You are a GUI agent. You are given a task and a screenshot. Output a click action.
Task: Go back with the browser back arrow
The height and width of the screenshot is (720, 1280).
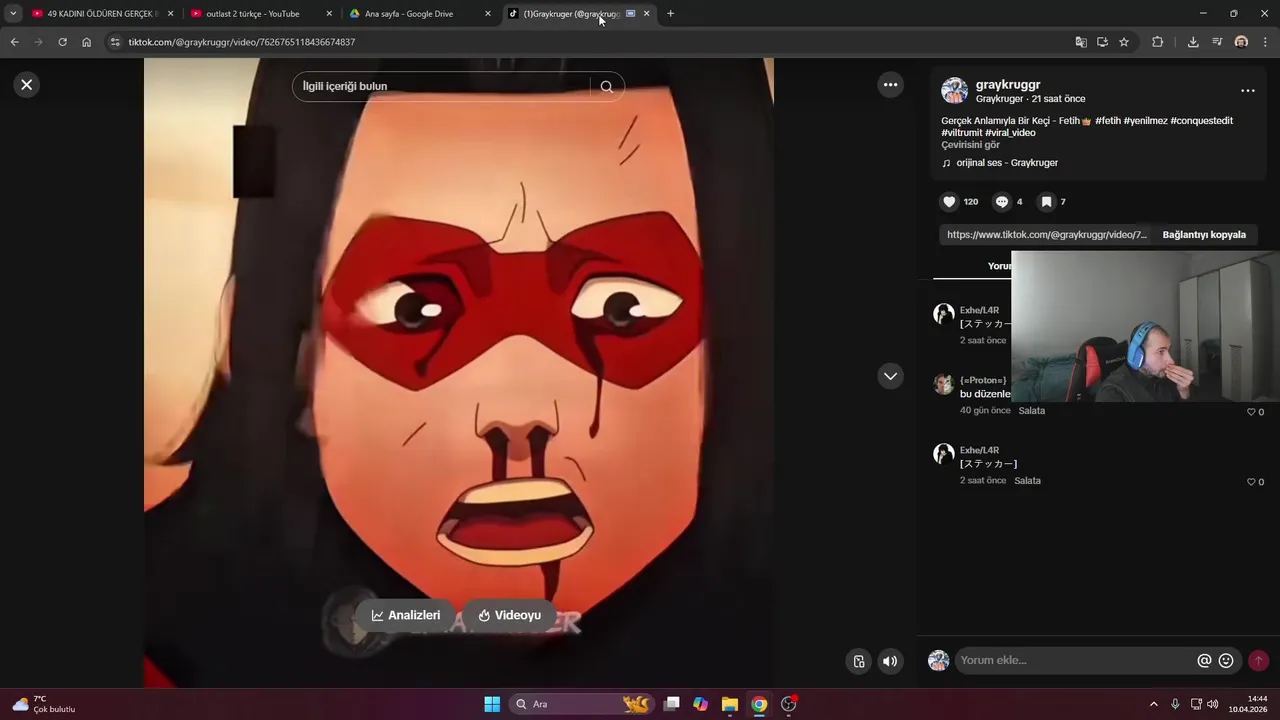[x=14, y=42]
